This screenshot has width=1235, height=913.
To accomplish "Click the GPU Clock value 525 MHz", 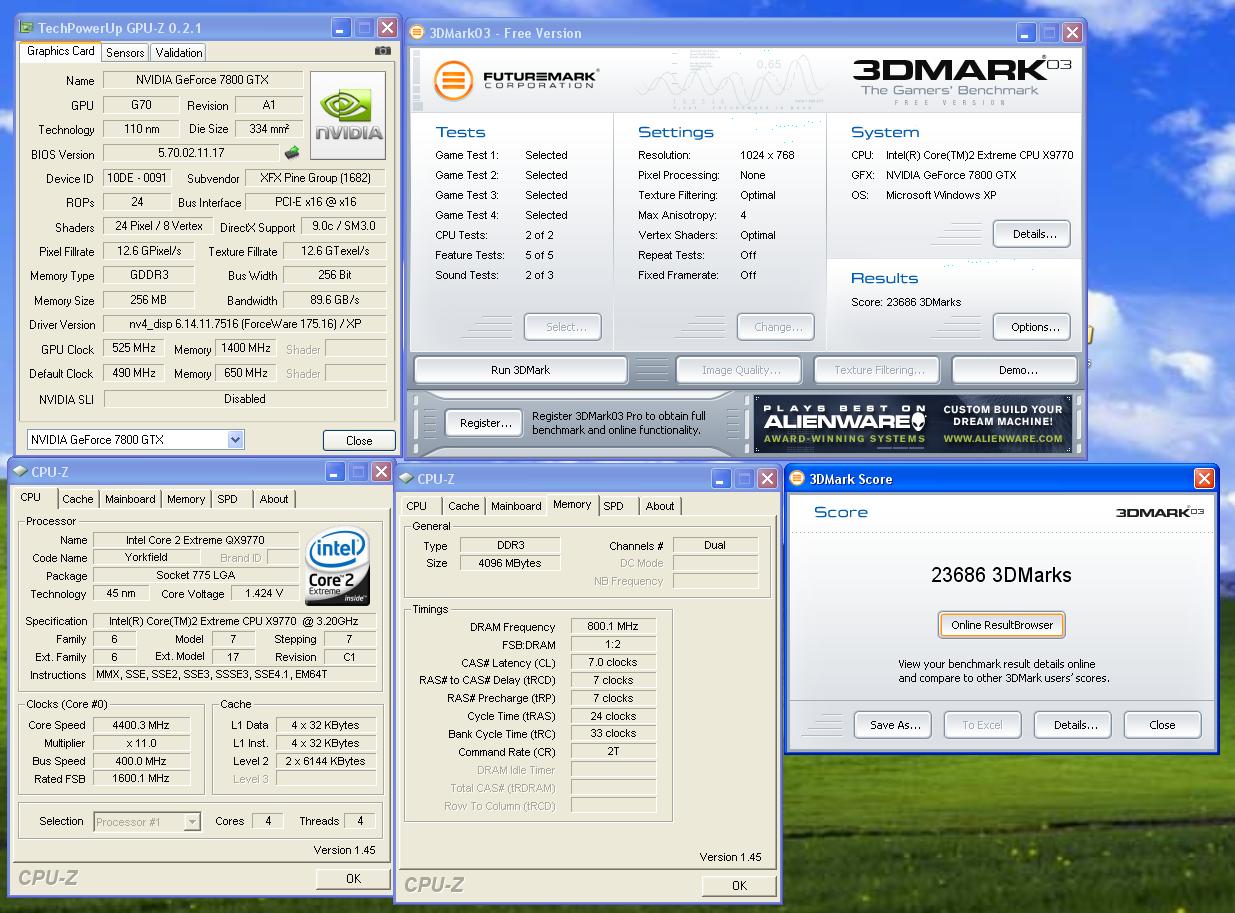I will pos(133,349).
